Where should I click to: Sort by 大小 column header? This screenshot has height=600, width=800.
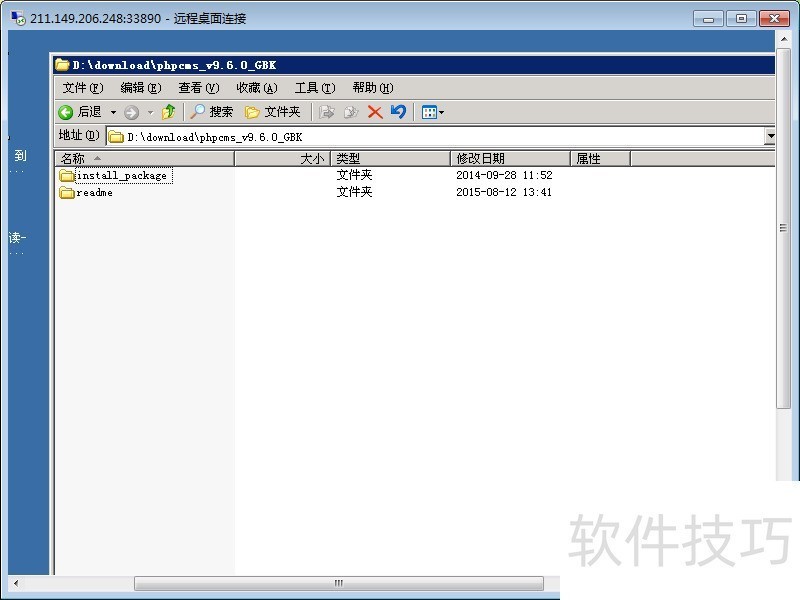282,159
